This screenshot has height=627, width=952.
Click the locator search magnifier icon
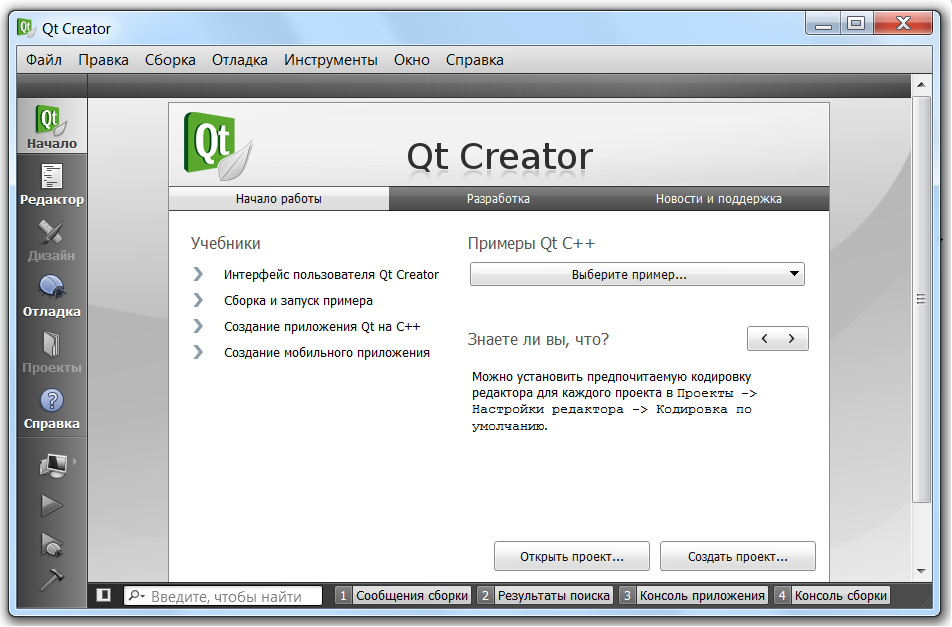click(x=136, y=596)
